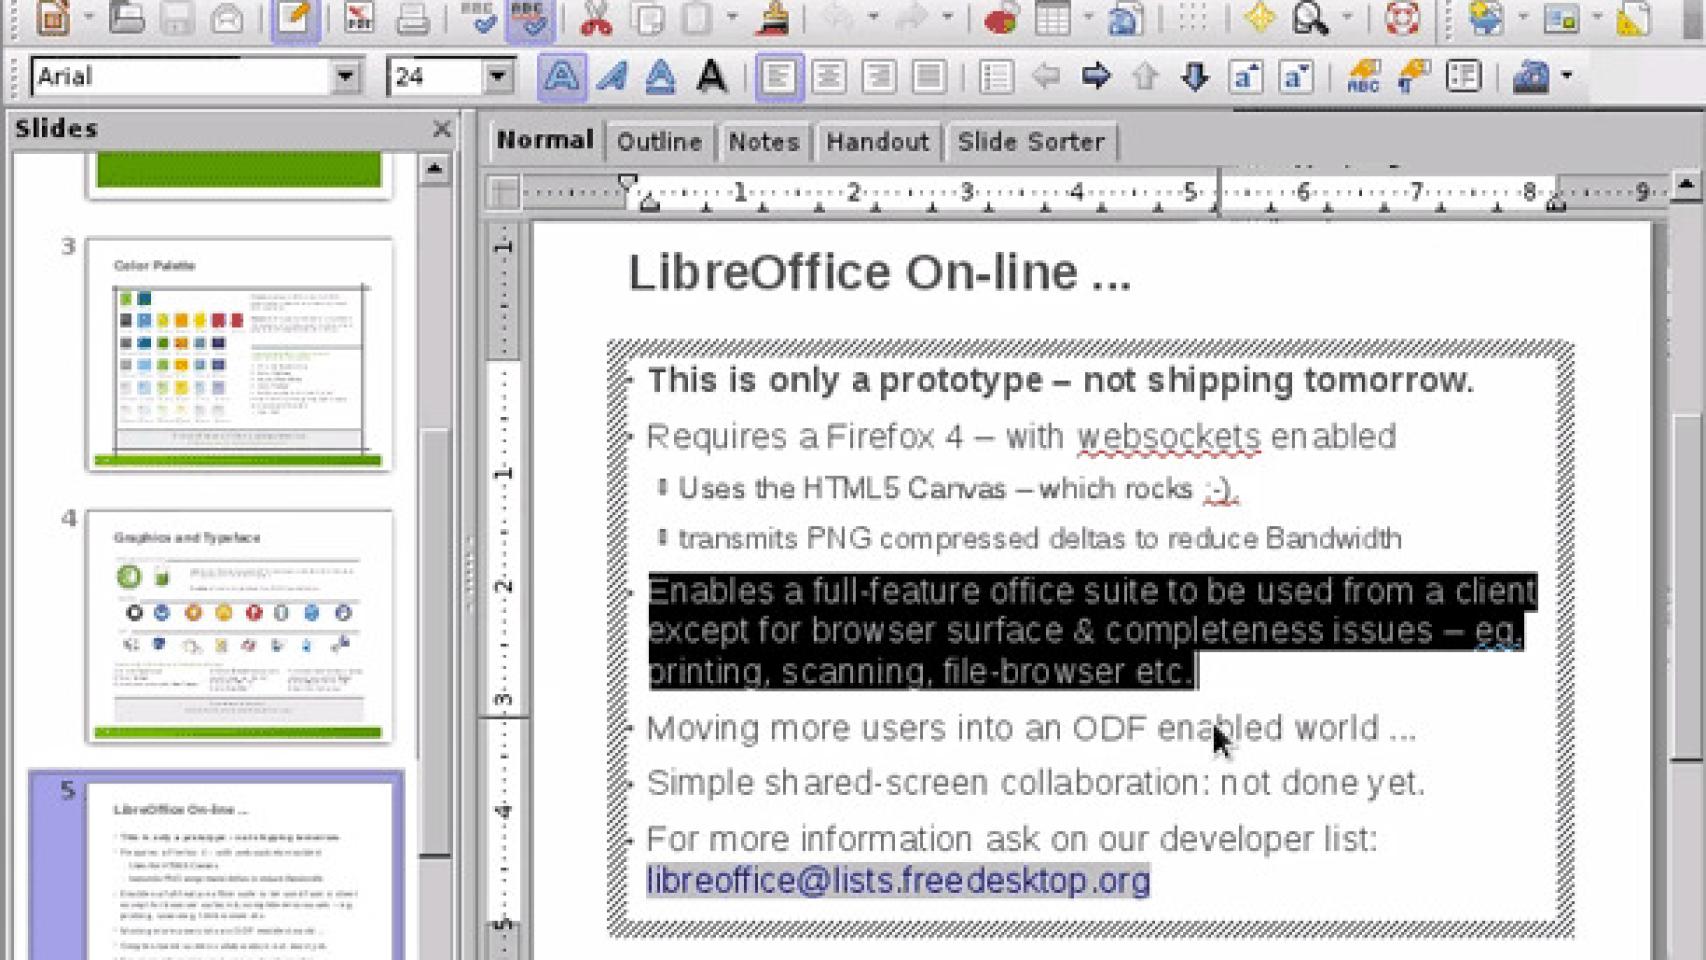
Task: Select Justified alignment
Action: (x=929, y=77)
